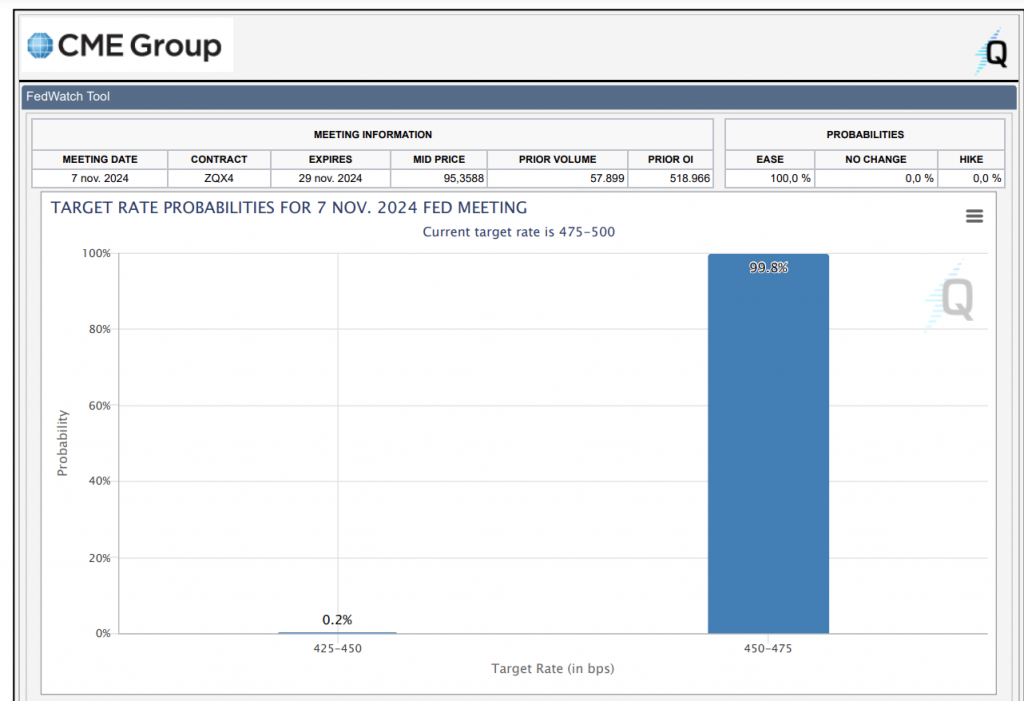Click the Q watermark inside the chart
The height and width of the screenshot is (701, 1024).
click(950, 297)
